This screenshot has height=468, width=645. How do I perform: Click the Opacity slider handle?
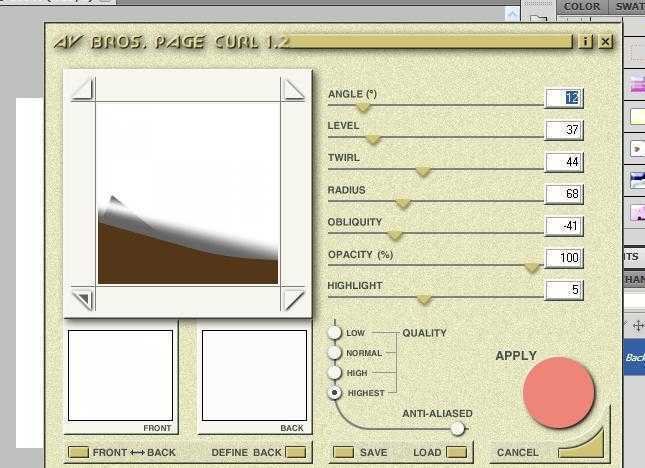pos(532,268)
